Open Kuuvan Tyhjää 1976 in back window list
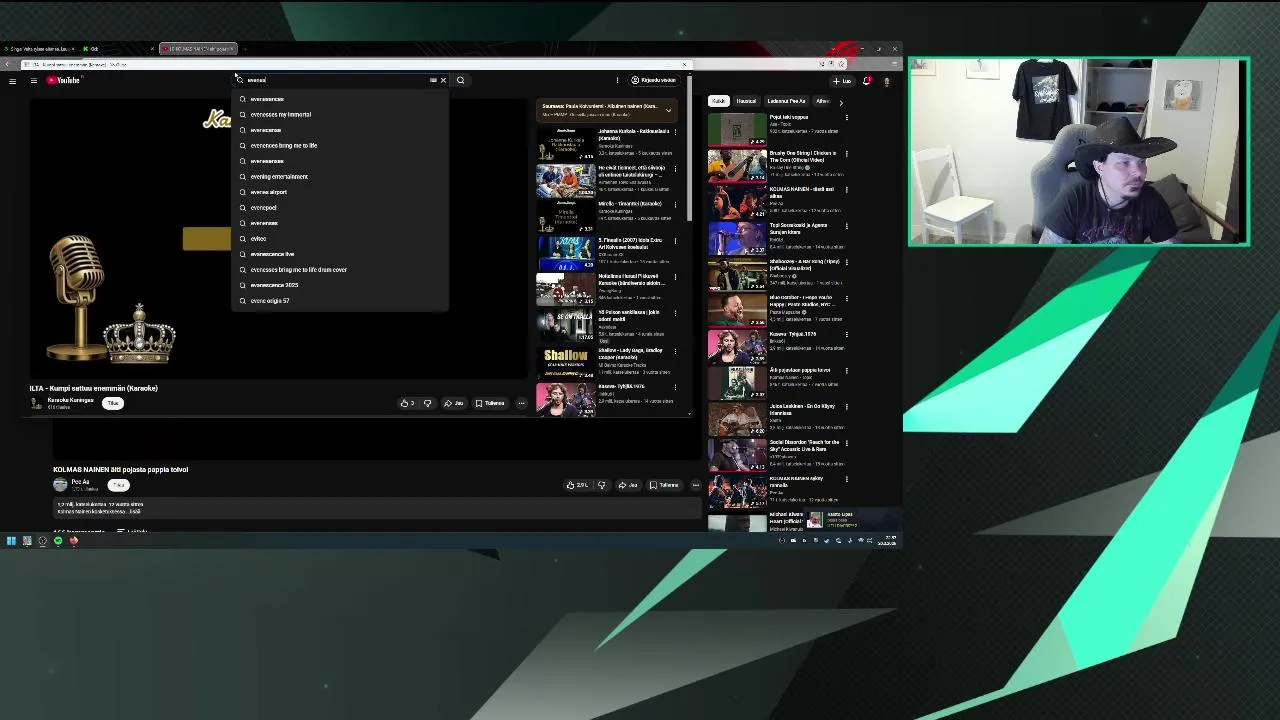1280x720 pixels. pos(793,334)
